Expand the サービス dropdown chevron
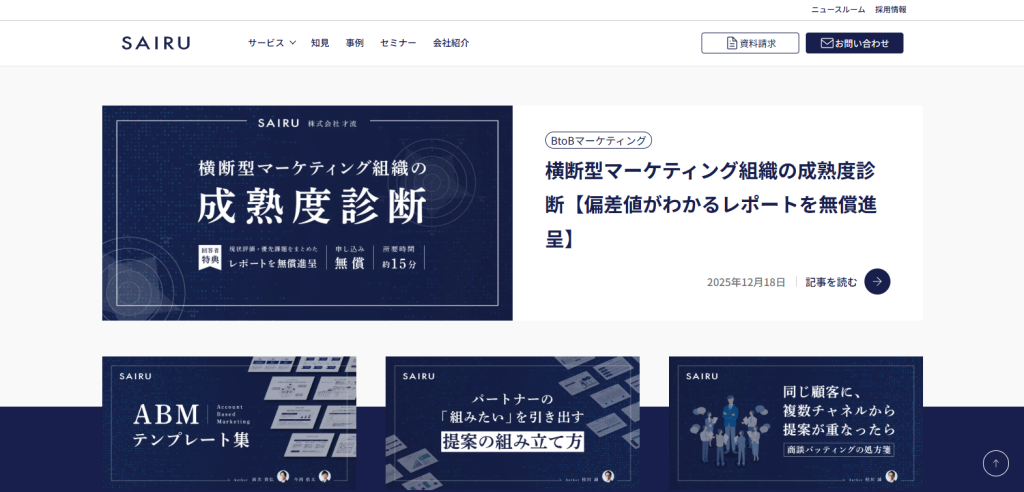 [293, 42]
